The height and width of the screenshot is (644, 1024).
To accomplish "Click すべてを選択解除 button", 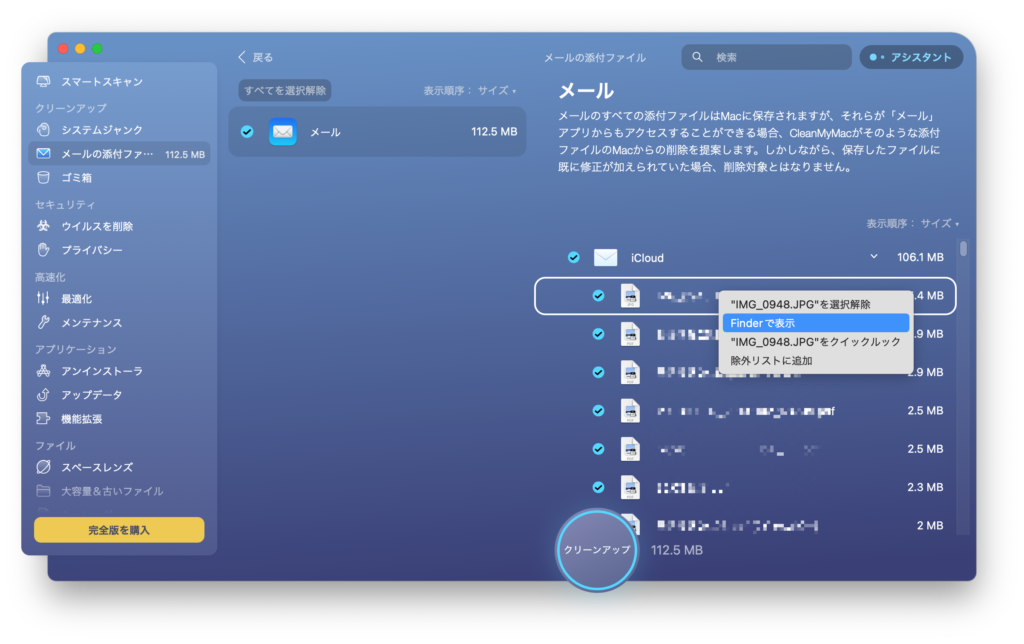I will (x=285, y=90).
